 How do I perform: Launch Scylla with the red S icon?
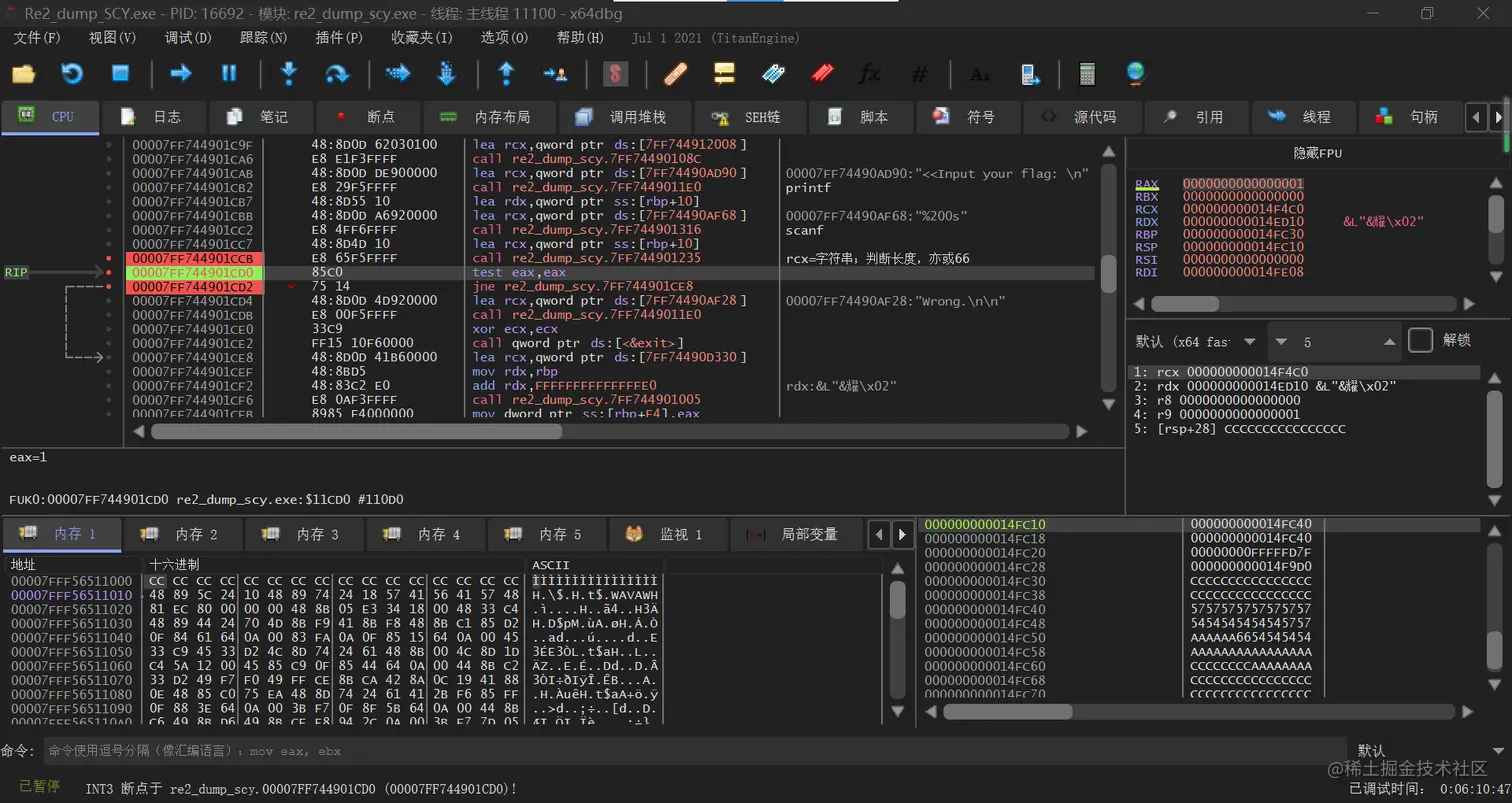[x=615, y=74]
